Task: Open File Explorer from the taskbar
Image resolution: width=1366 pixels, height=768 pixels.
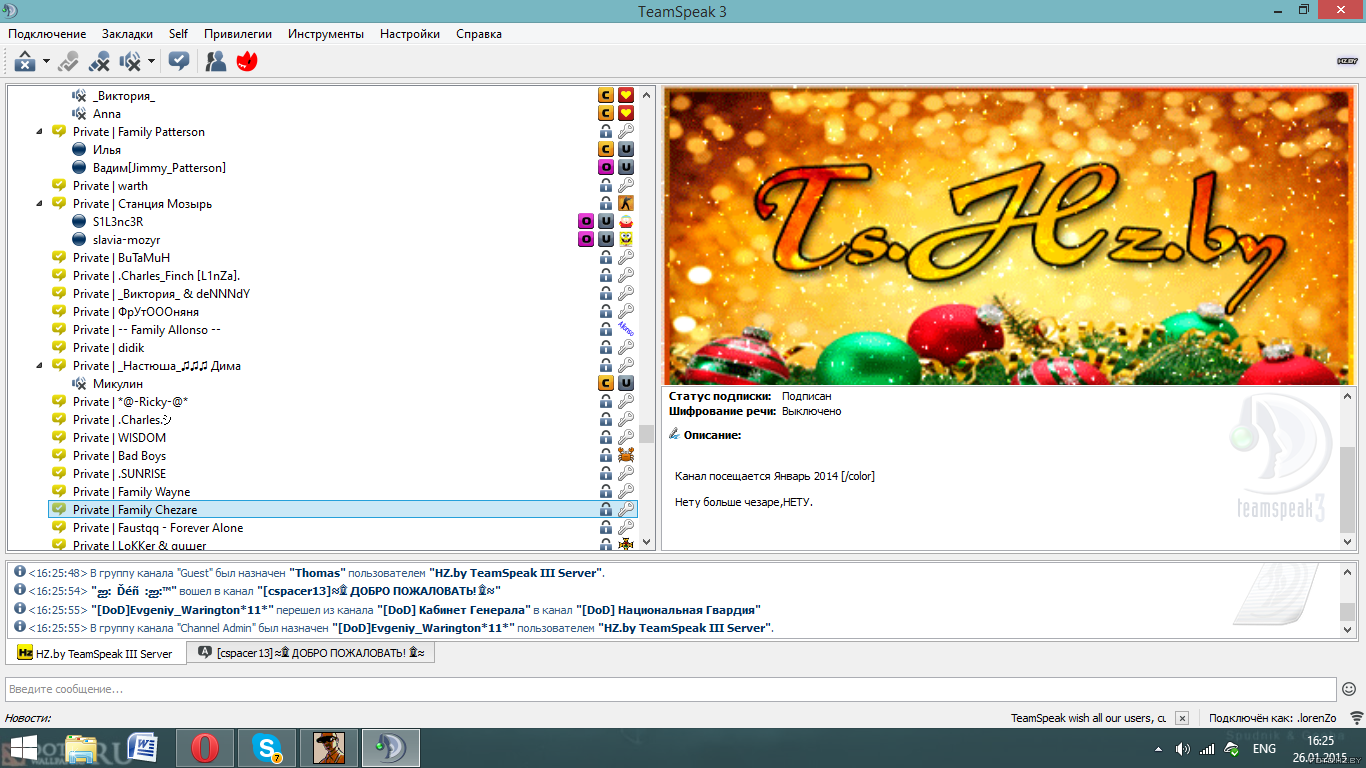Action: [x=82, y=748]
